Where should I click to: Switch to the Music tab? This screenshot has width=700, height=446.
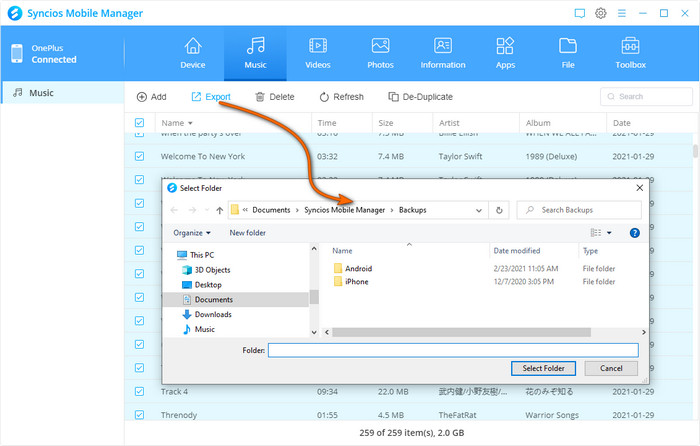[x=255, y=53]
